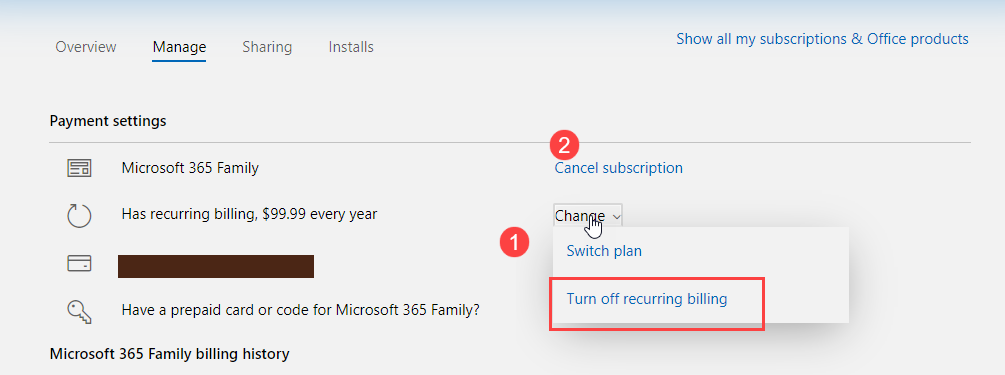Switch to the Overview tab
Viewport: 1005px width, 375px height.
(86, 47)
